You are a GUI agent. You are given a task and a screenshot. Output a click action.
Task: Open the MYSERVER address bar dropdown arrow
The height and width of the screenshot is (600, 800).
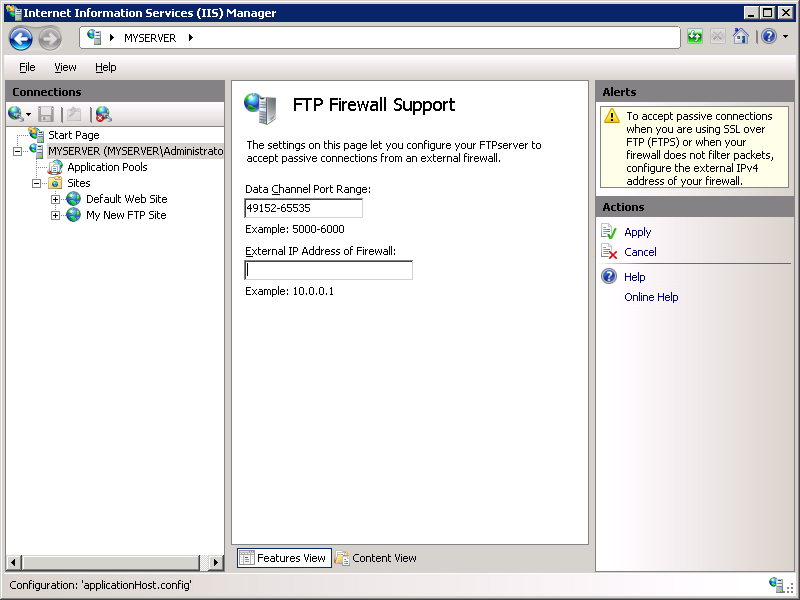point(191,37)
